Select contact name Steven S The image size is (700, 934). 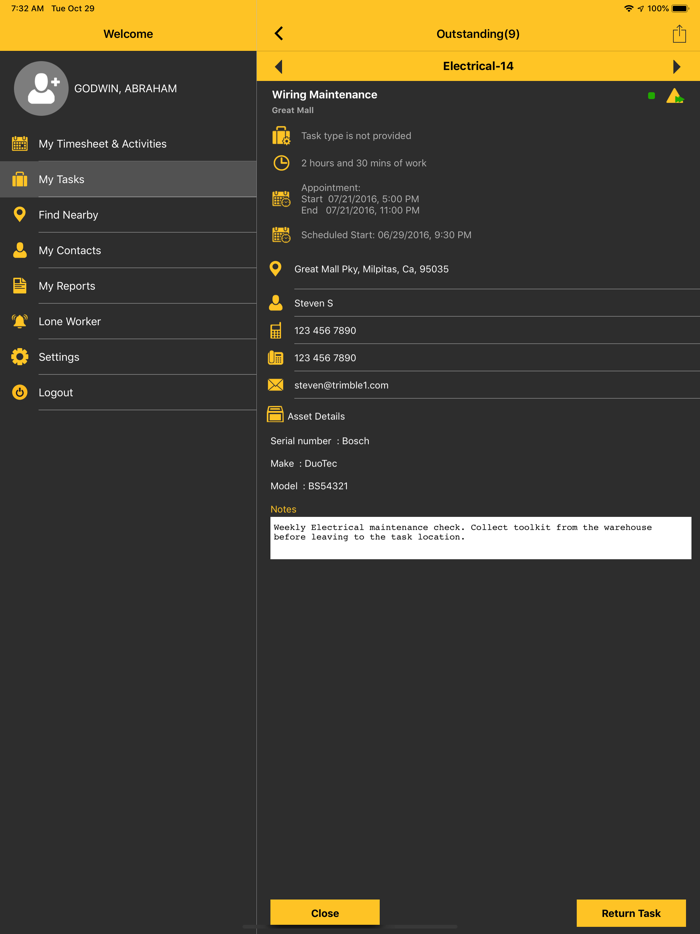click(313, 303)
